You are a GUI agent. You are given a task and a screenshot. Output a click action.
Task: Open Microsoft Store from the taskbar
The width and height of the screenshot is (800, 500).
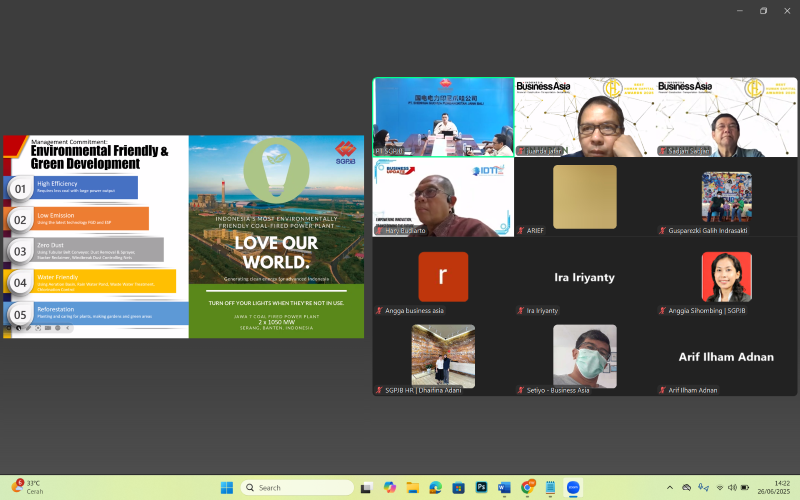pos(458,488)
